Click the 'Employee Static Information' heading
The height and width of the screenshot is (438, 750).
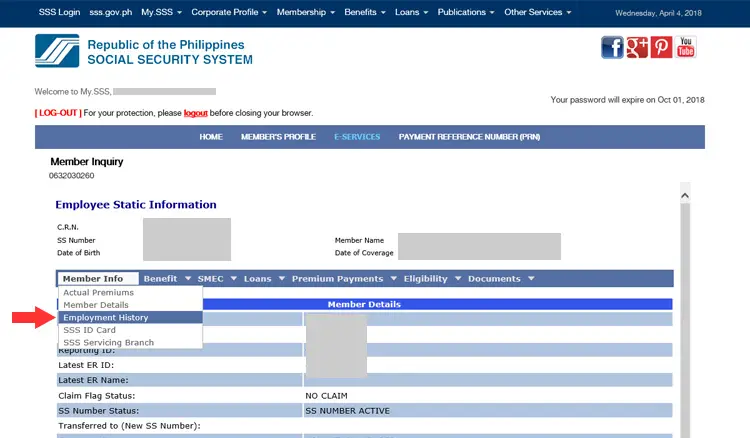136,205
